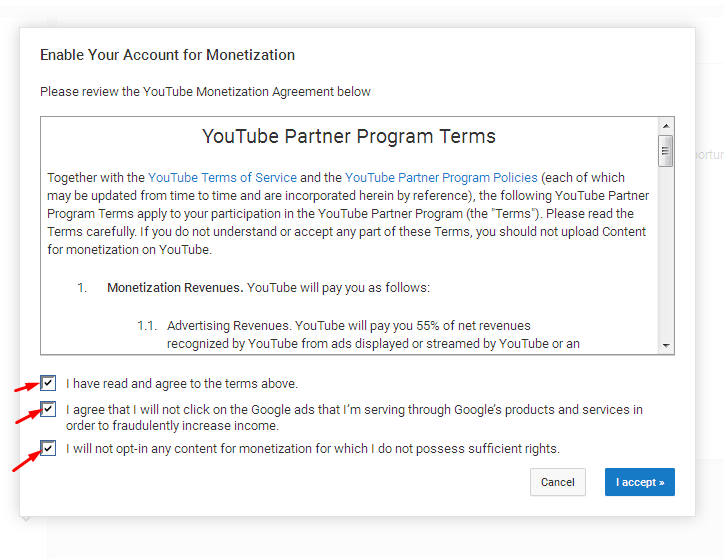Viewport: 724px width, 559px height.
Task: Toggle the 'sufficient rights' monetization checkbox
Action: (x=48, y=448)
